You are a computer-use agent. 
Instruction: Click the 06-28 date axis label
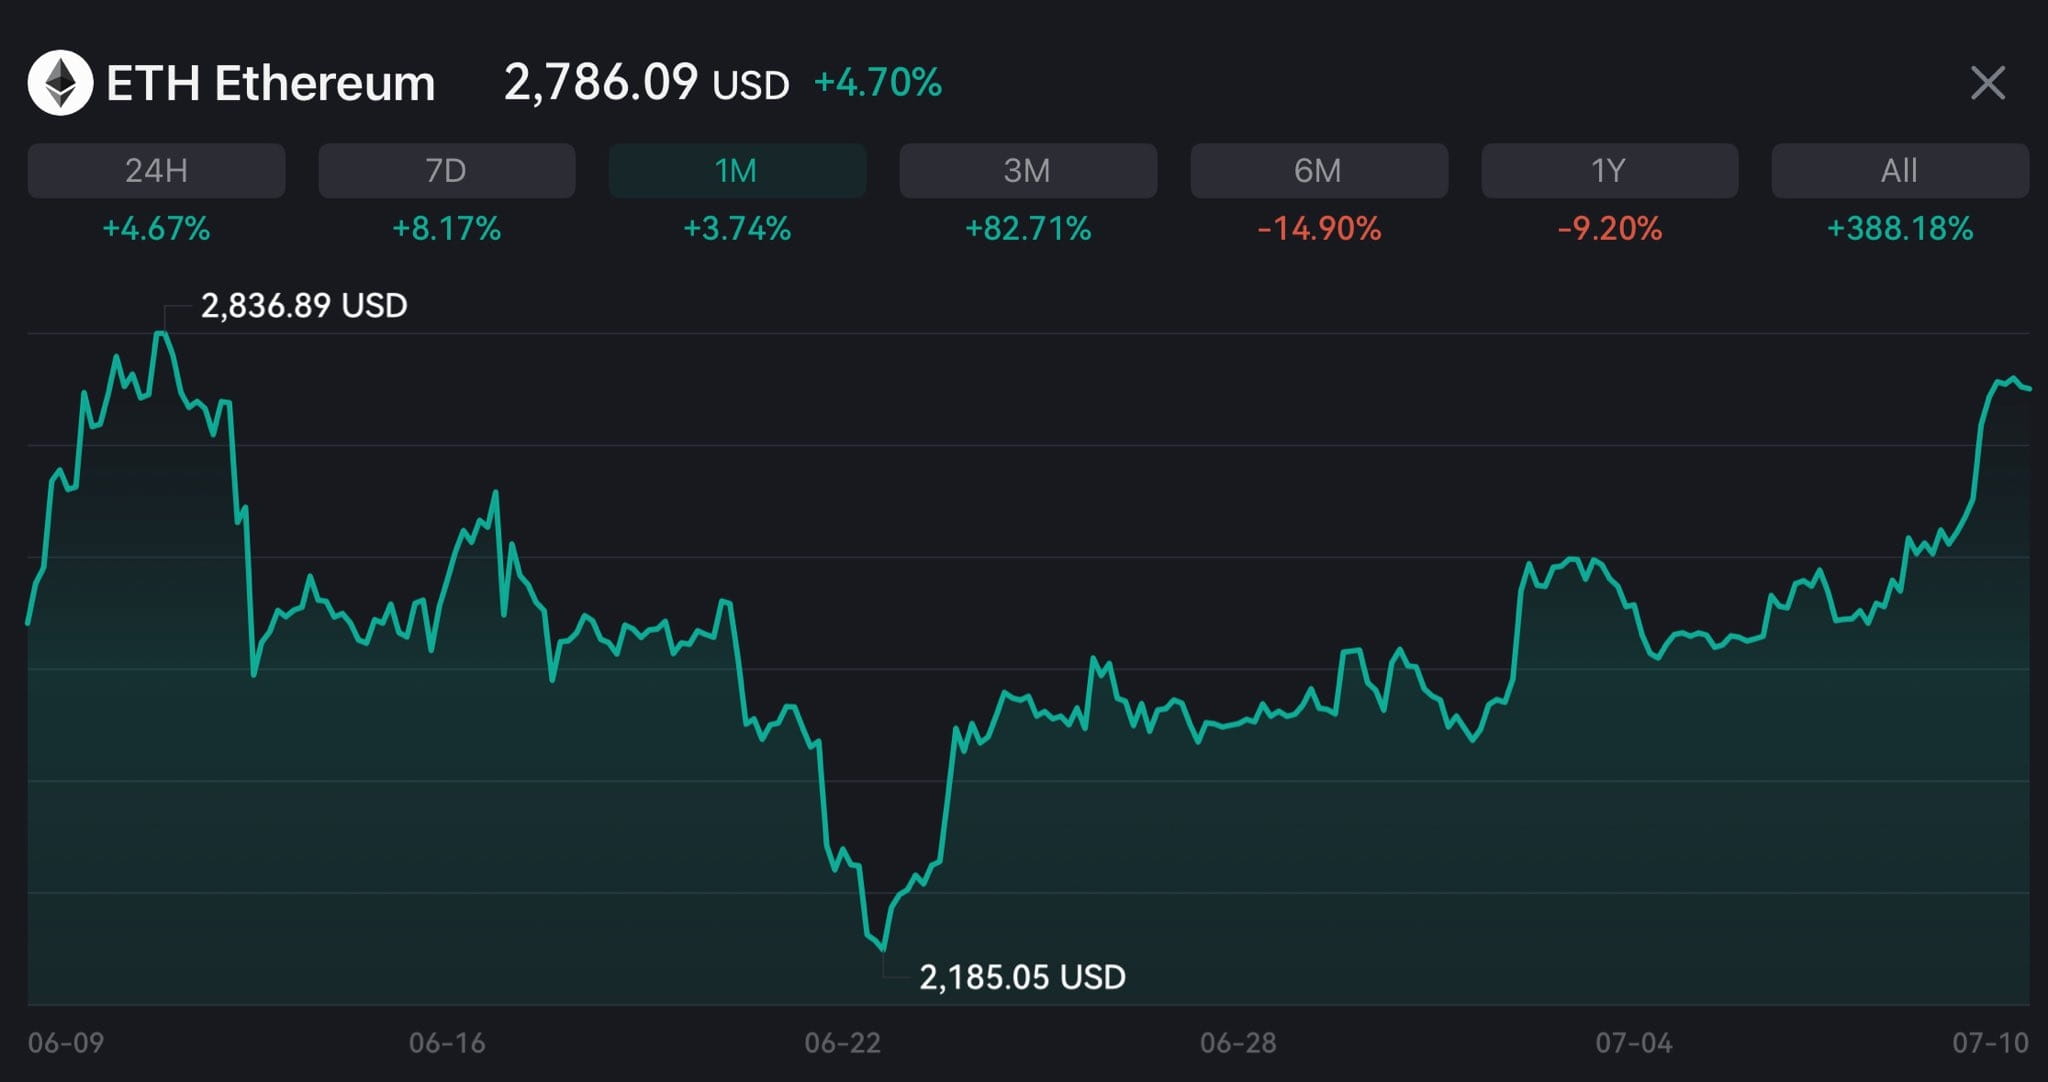(1238, 1043)
